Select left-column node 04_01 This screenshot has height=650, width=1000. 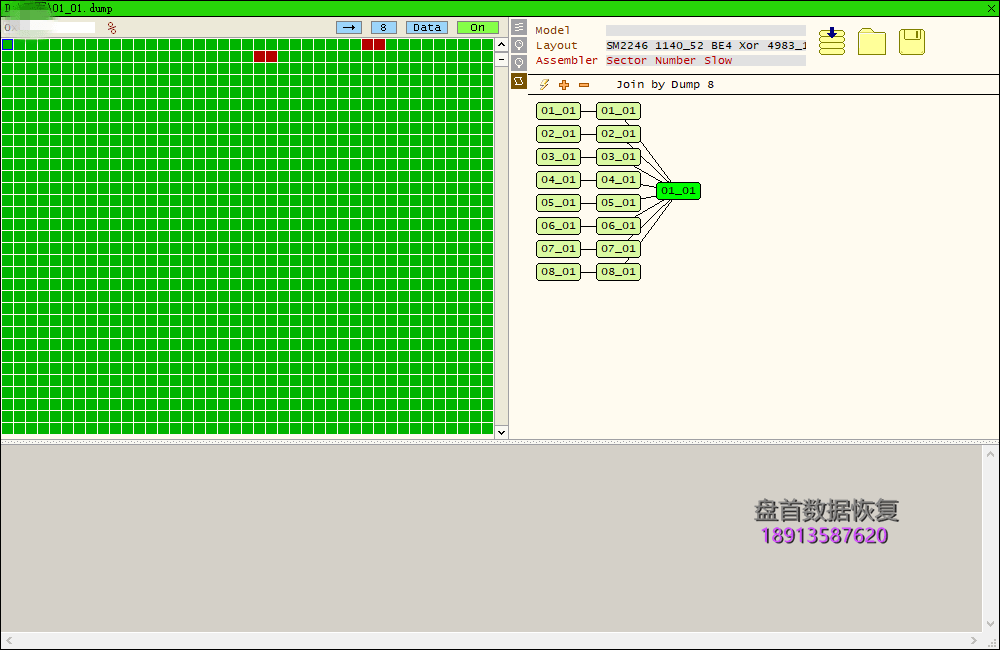point(559,180)
